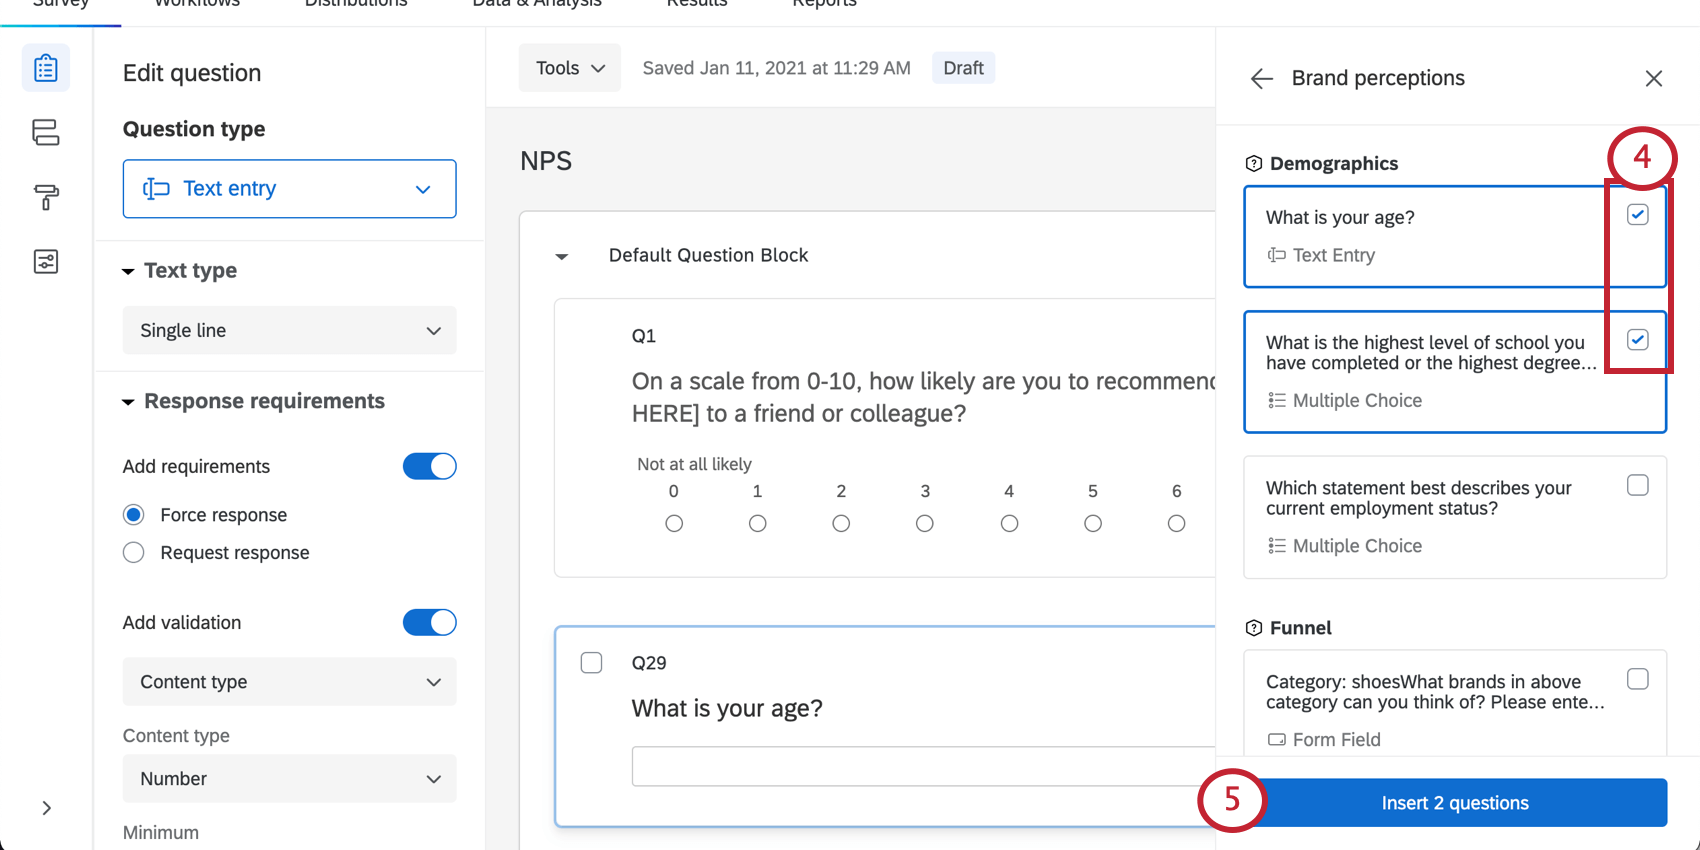1700x850 pixels.
Task: Click the Insert 2 questions button
Action: [1454, 803]
